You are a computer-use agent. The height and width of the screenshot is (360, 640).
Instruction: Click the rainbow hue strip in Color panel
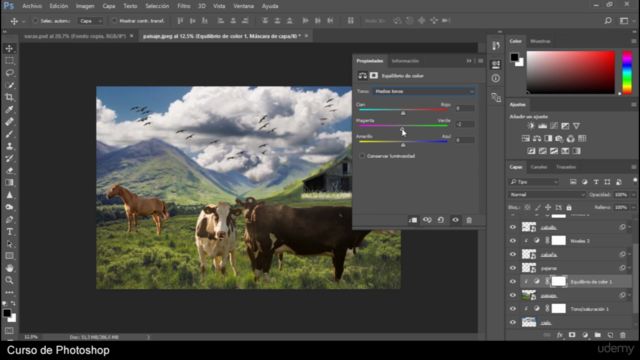point(627,73)
